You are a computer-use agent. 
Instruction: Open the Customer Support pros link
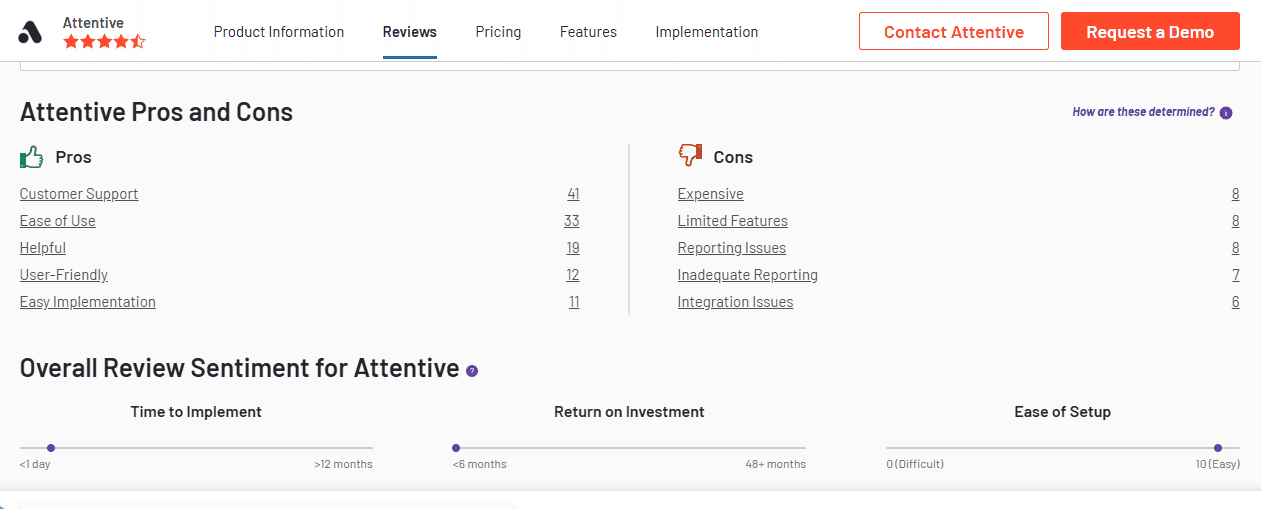coord(79,194)
